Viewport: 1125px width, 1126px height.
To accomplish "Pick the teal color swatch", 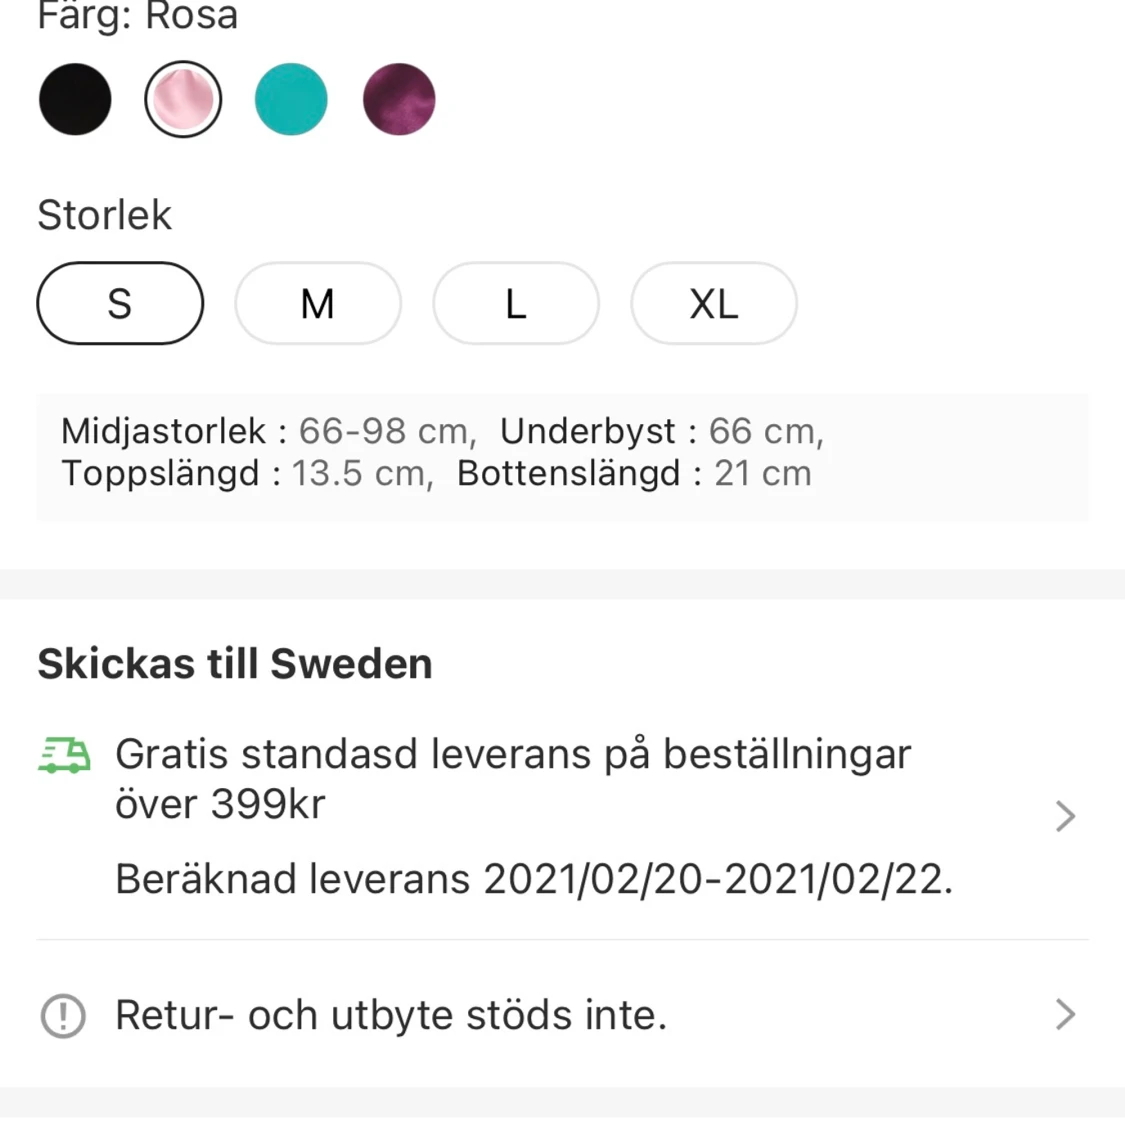I will pos(291,99).
